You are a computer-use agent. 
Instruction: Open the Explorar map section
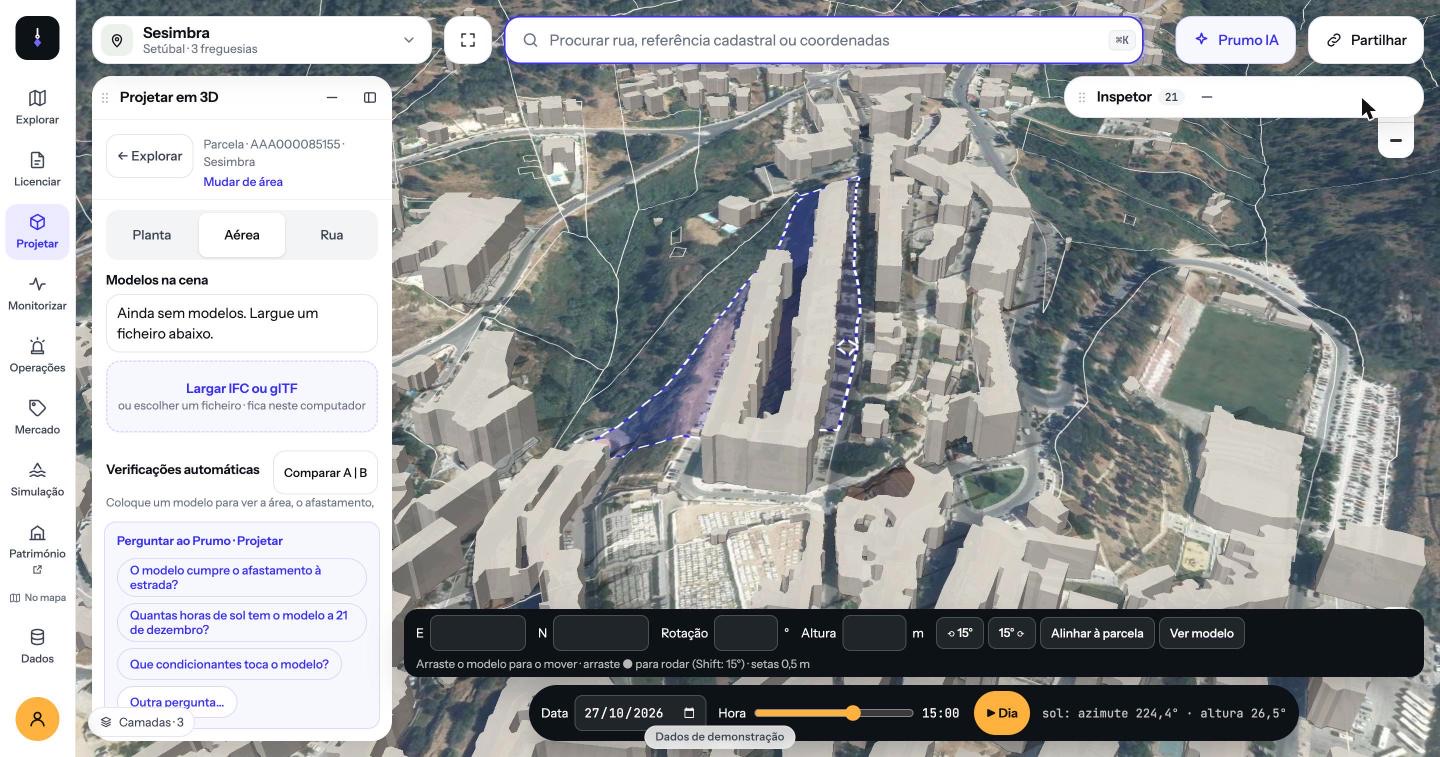click(x=37, y=108)
